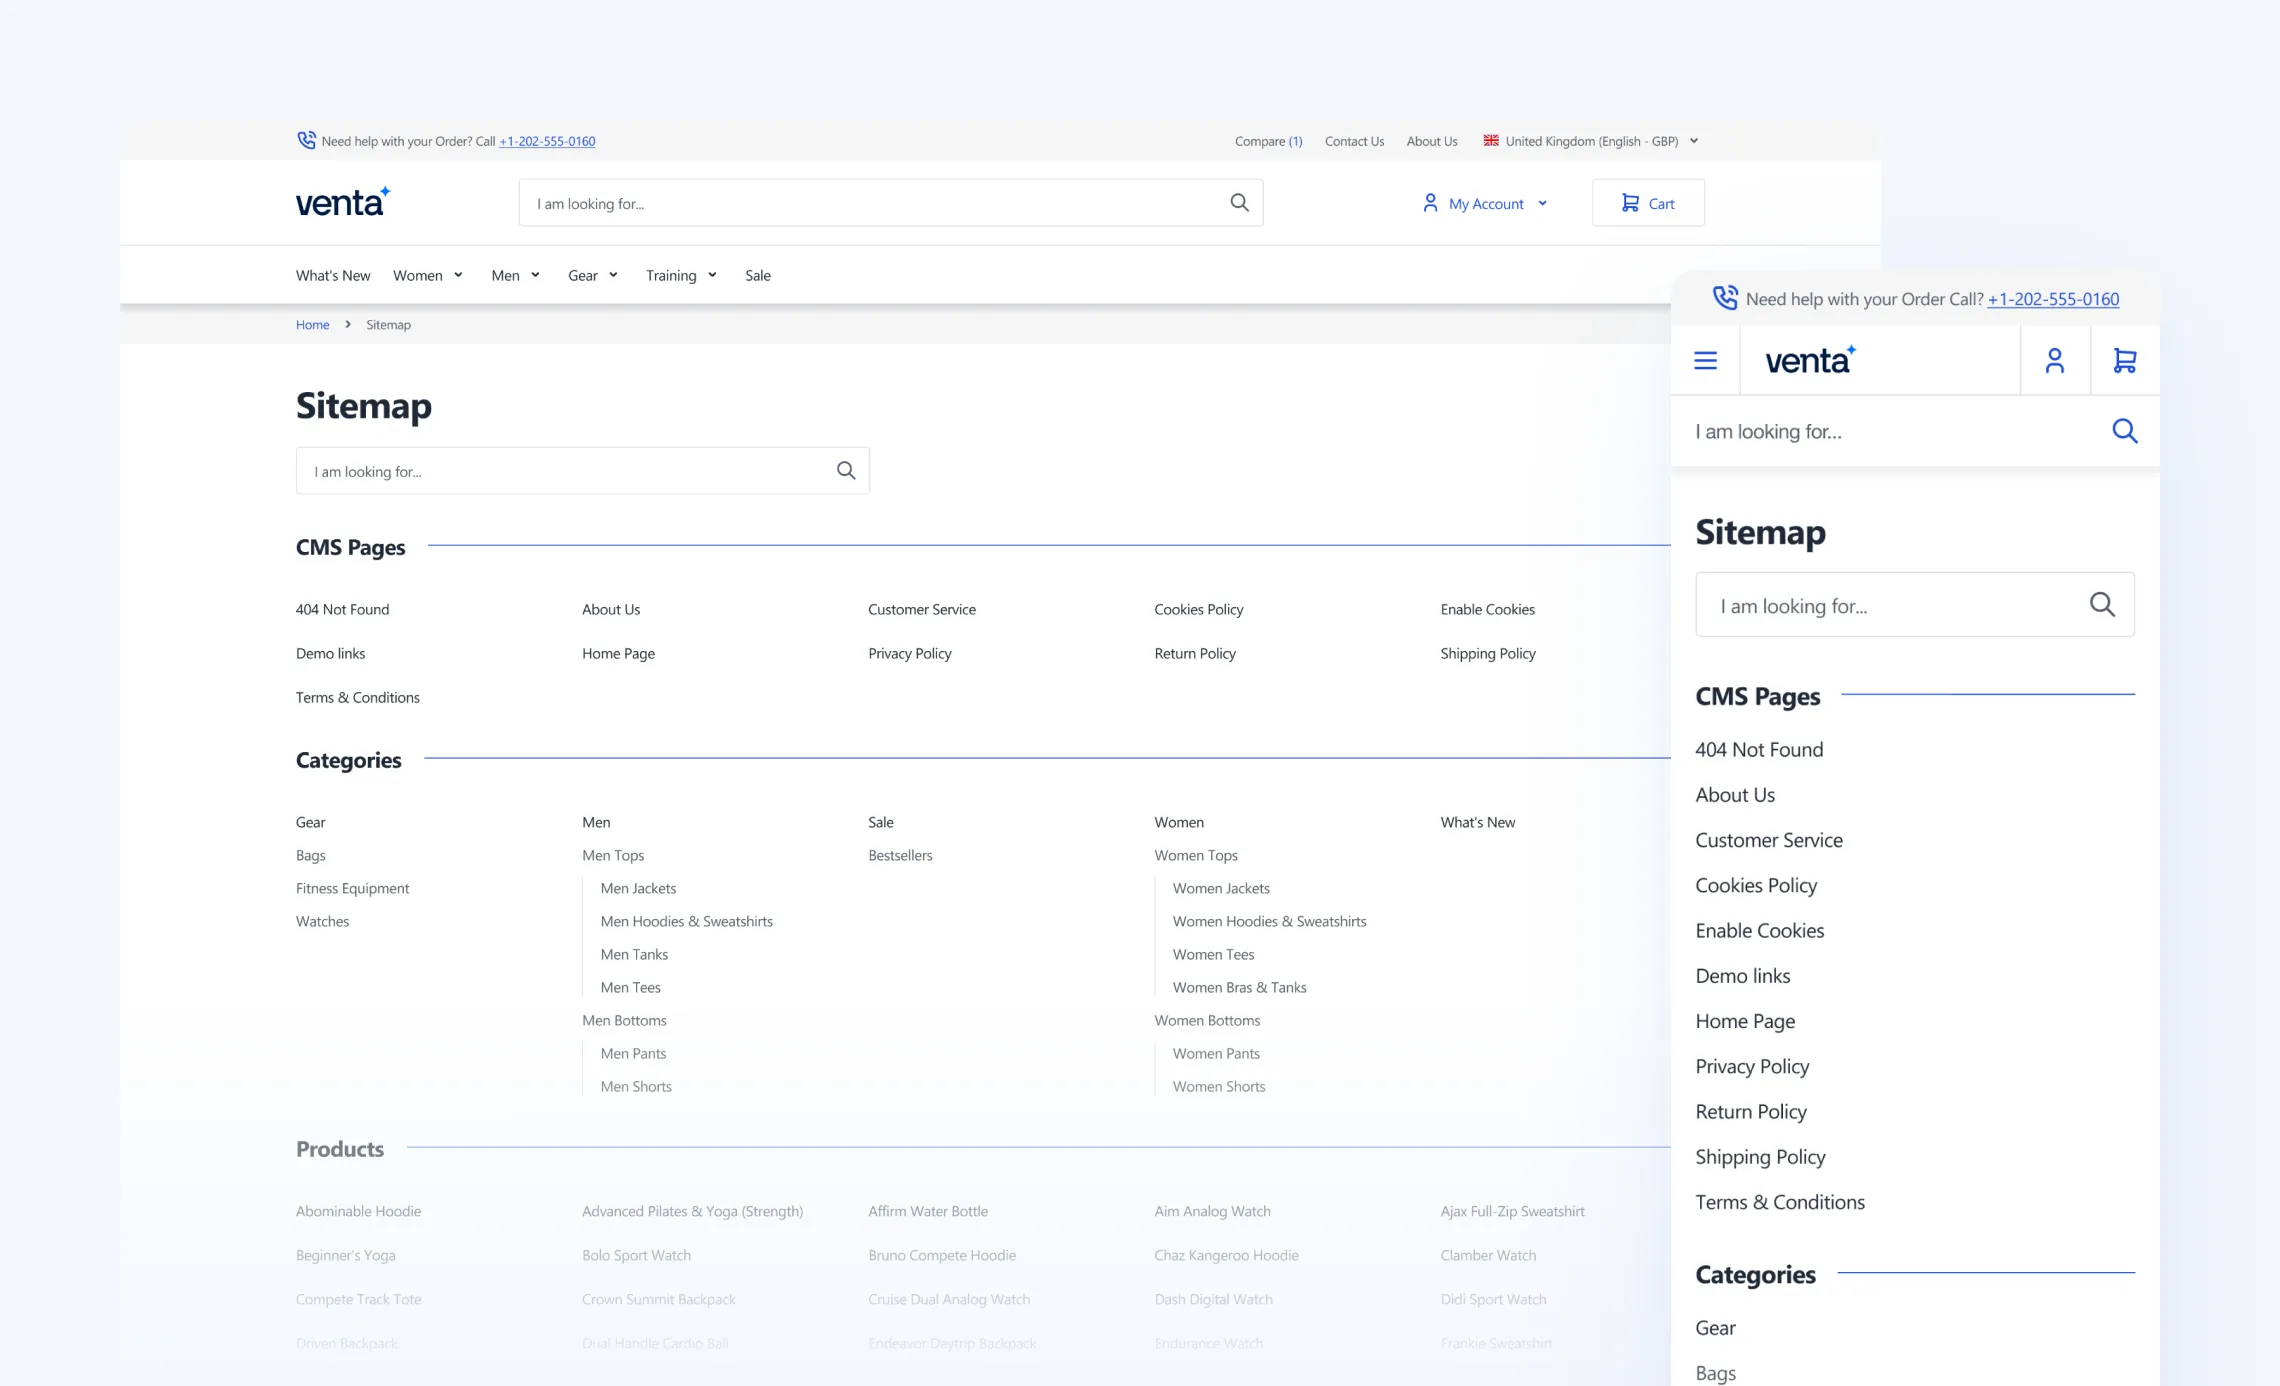Open What's New in navigation bar
The width and height of the screenshot is (2280, 1386).
(333, 276)
